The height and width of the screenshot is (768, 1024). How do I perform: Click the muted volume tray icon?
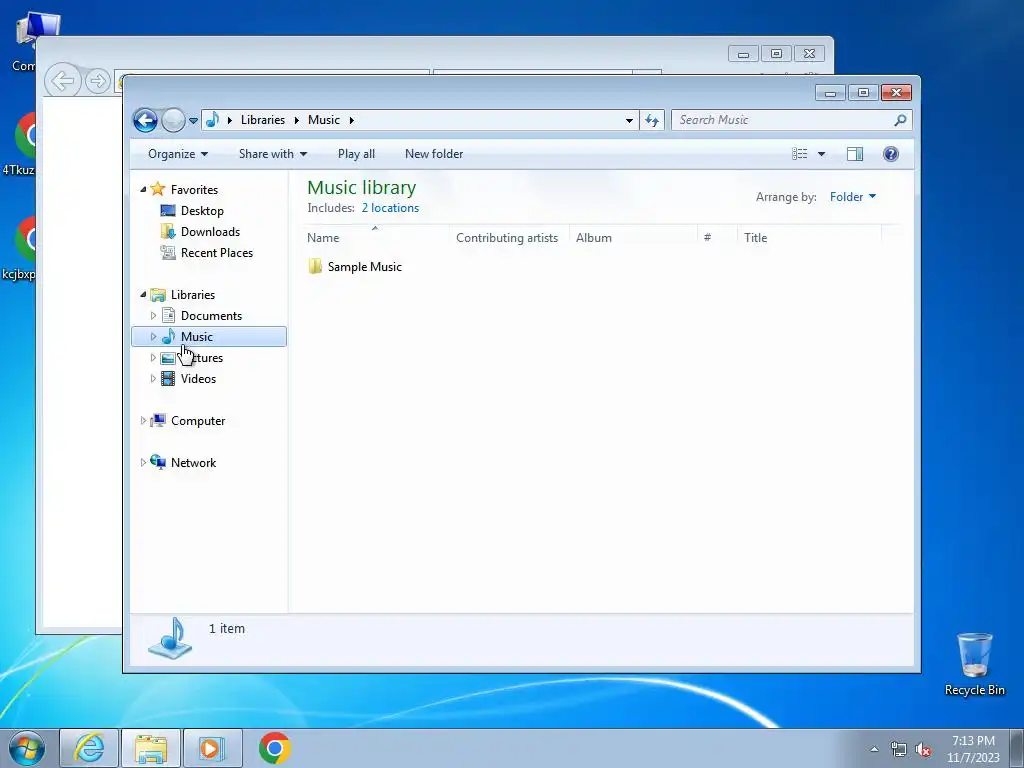[923, 750]
